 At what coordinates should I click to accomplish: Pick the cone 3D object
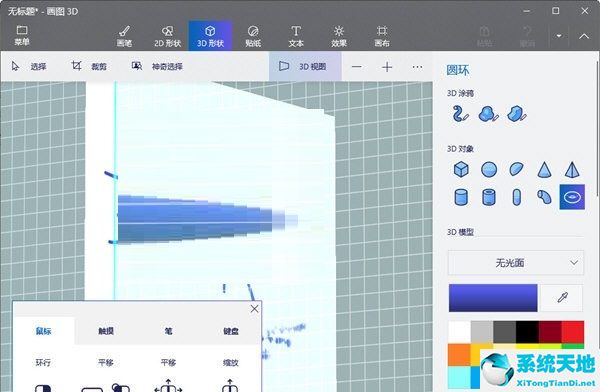pyautogui.click(x=544, y=170)
